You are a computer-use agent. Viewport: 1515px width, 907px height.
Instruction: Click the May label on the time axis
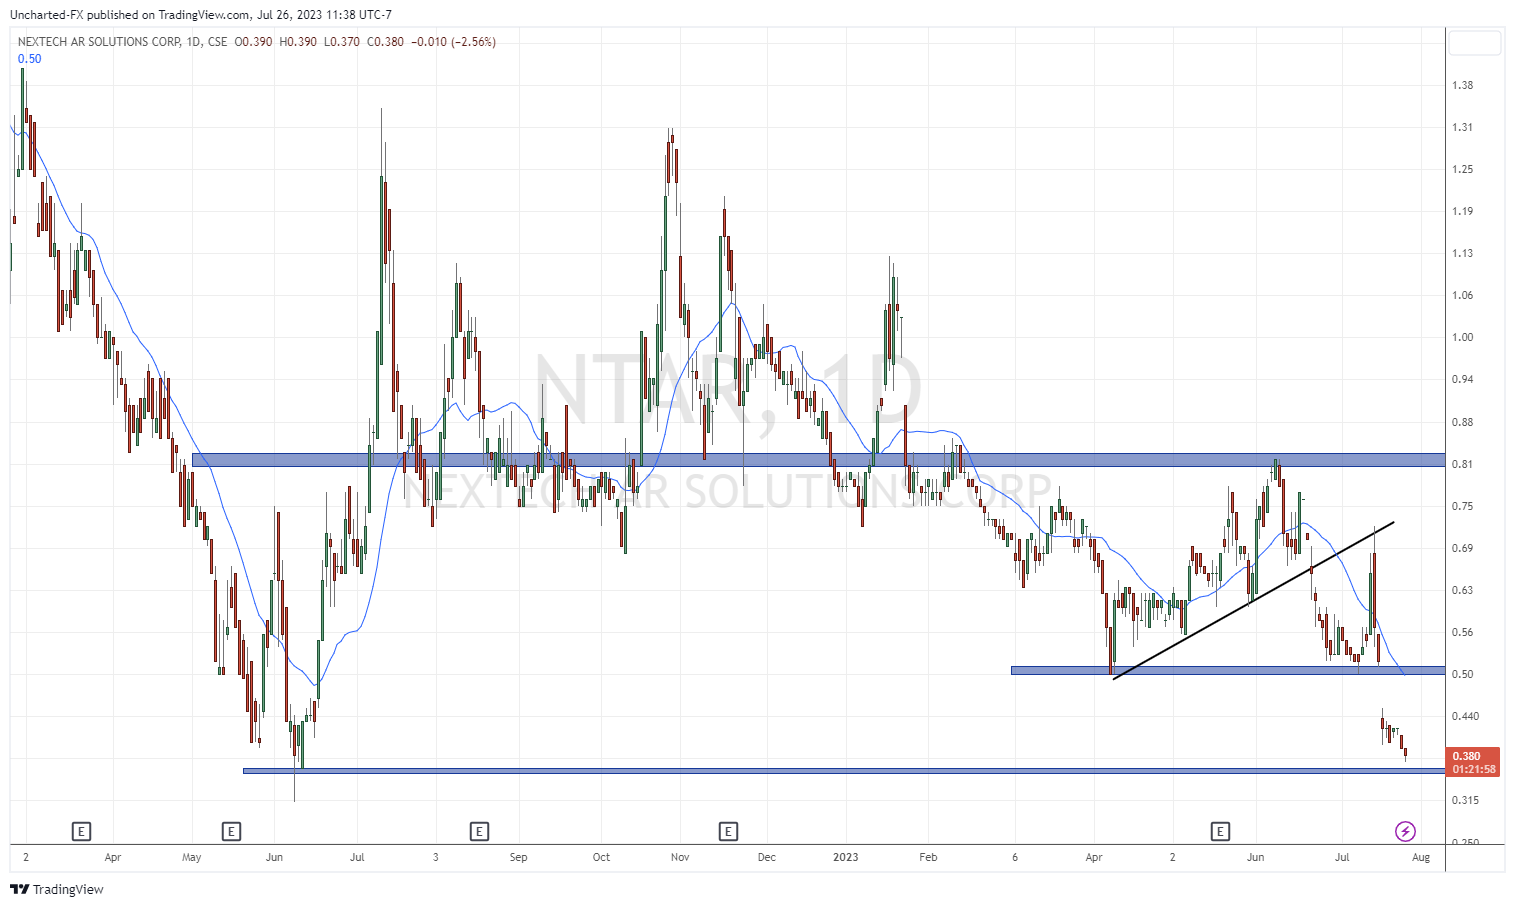click(192, 857)
